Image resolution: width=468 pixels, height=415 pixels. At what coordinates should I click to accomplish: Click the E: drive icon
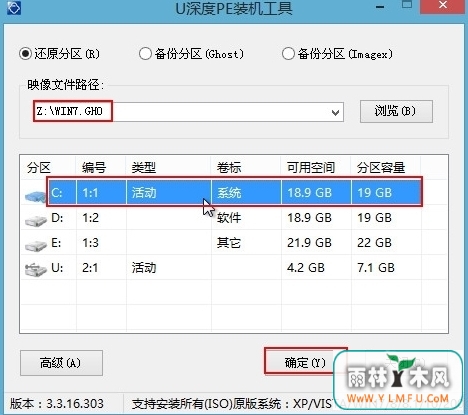click(36, 246)
